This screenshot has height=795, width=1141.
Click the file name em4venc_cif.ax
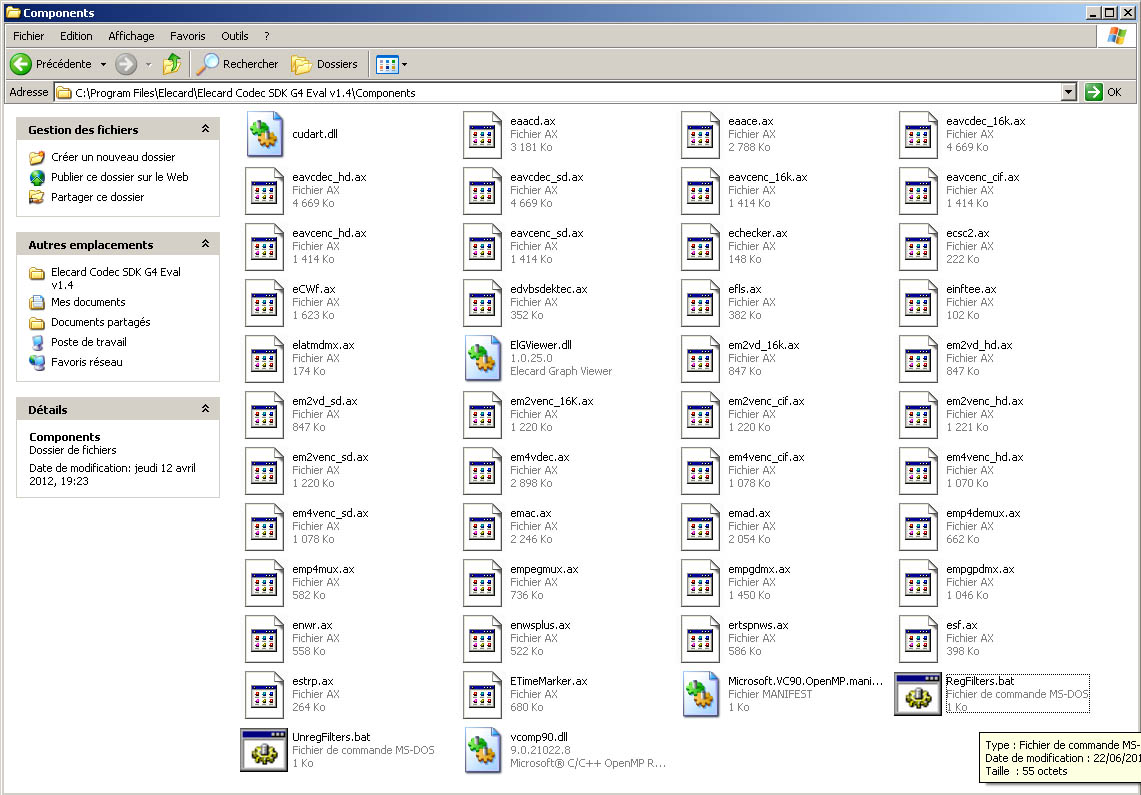(766, 457)
